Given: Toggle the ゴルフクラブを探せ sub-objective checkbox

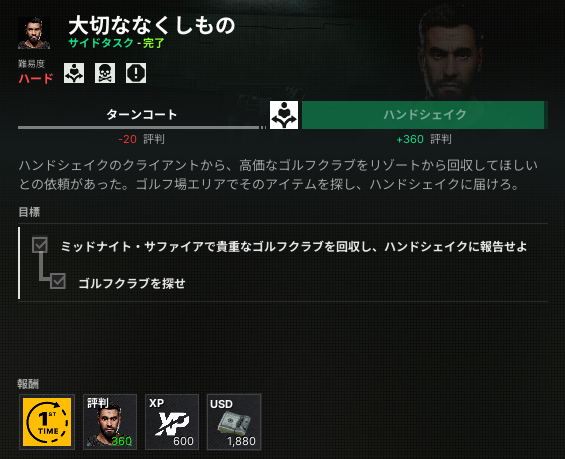Looking at the screenshot, I should pyautogui.click(x=58, y=281).
